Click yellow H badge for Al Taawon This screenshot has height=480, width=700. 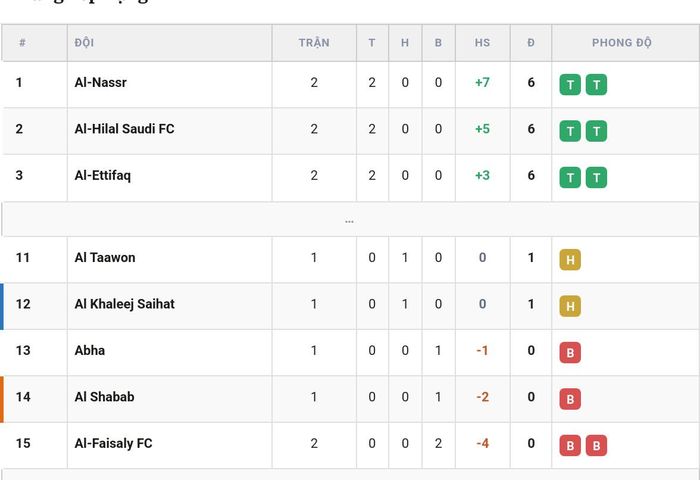[x=570, y=259]
